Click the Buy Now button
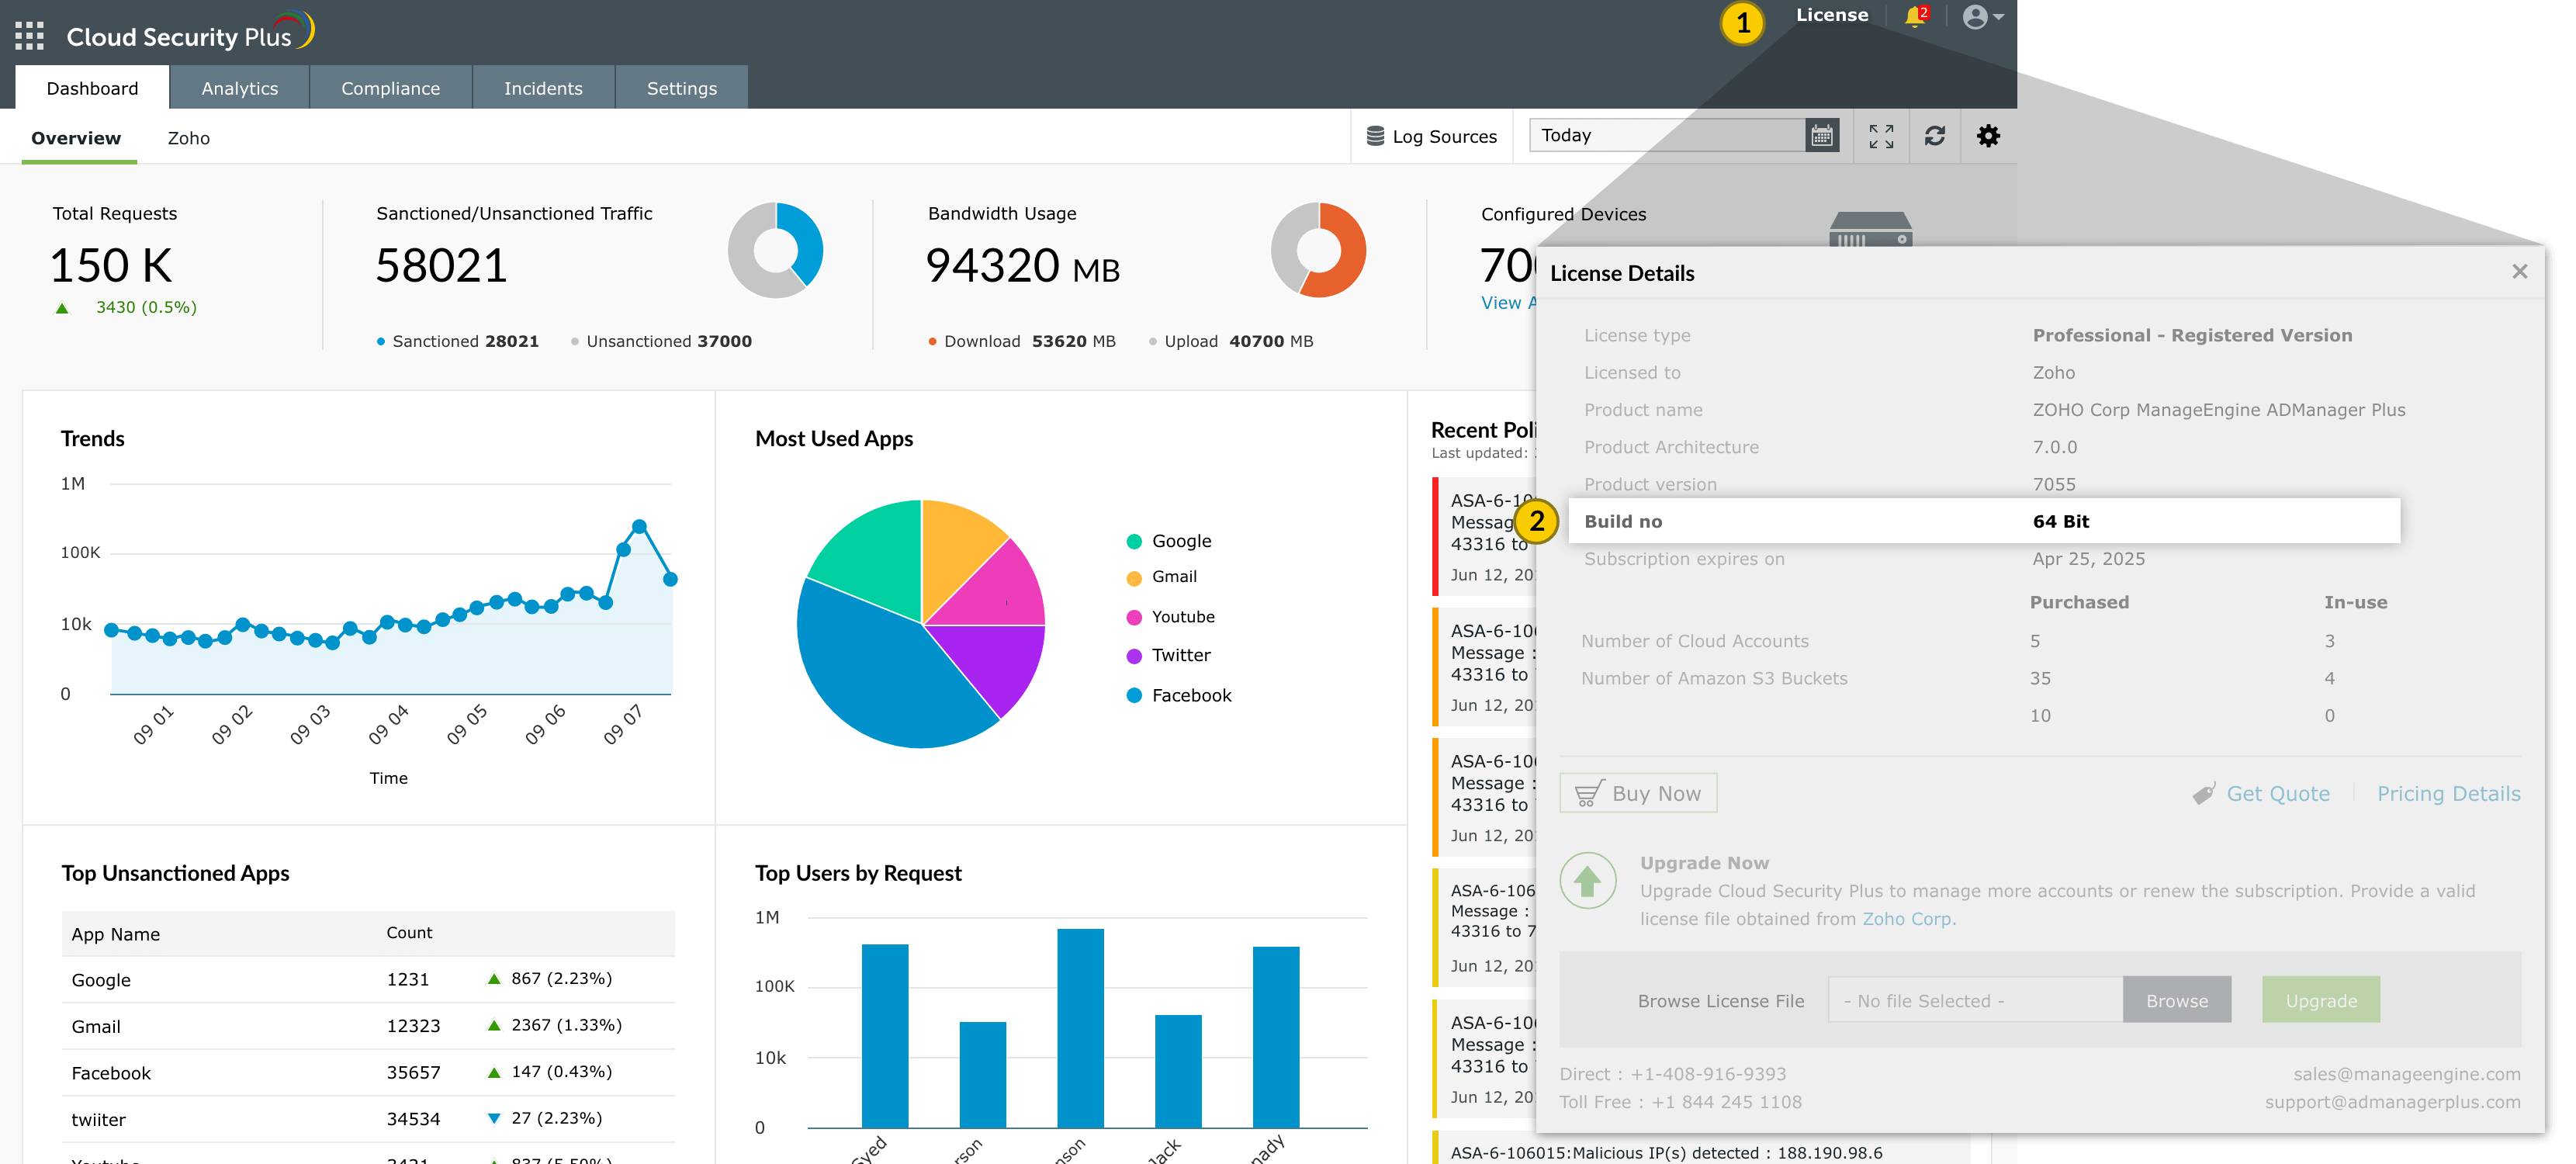The image size is (2576, 1164). tap(1637, 793)
